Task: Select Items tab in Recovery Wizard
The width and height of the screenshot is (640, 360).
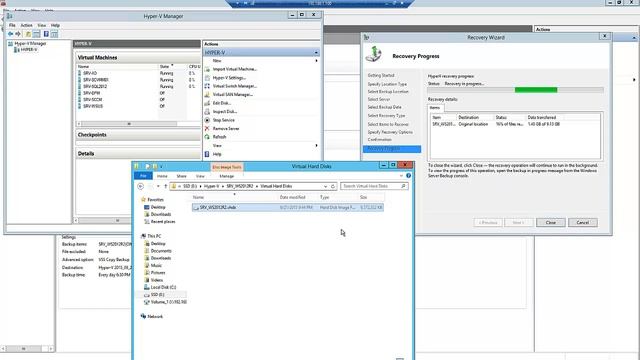Action: click(x=435, y=108)
